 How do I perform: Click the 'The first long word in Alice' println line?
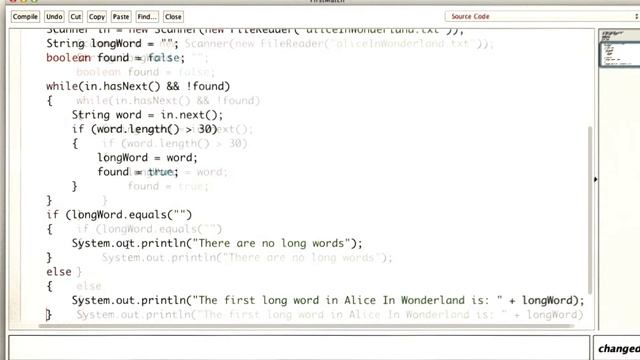[328, 300]
